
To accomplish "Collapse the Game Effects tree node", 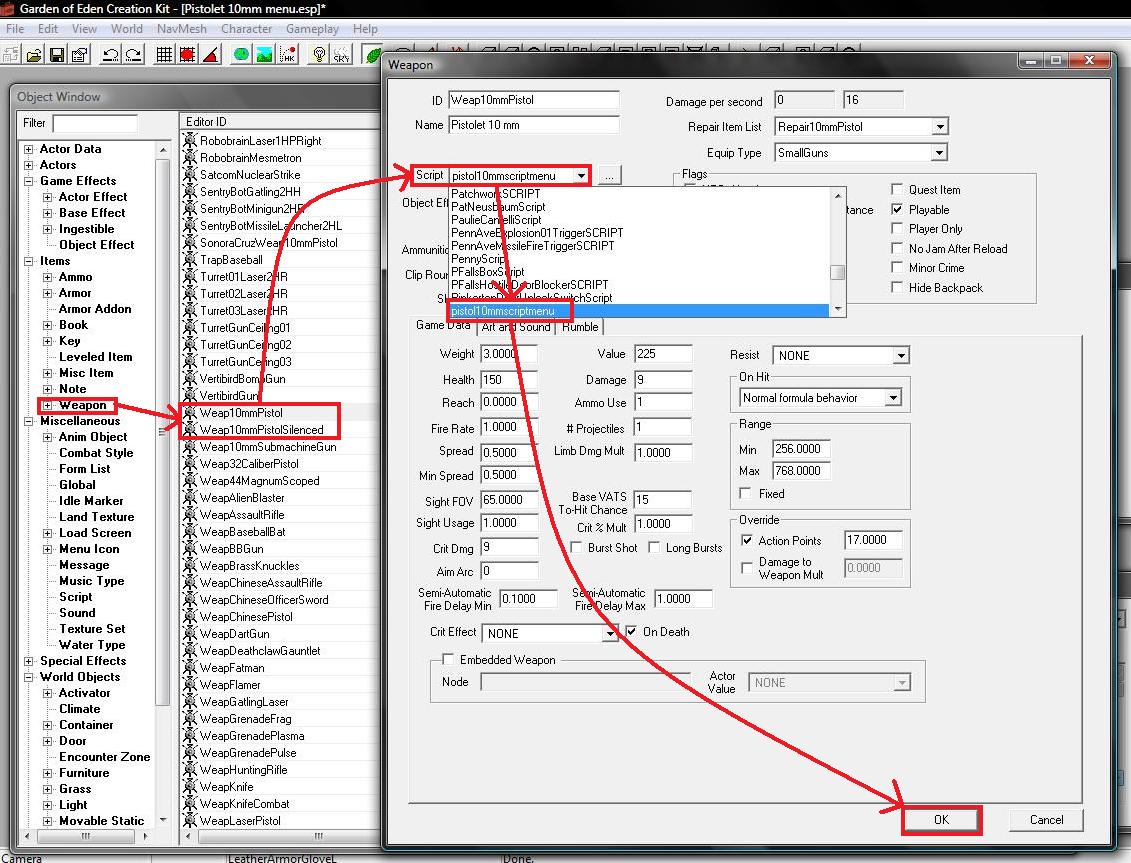I will coord(29,181).
